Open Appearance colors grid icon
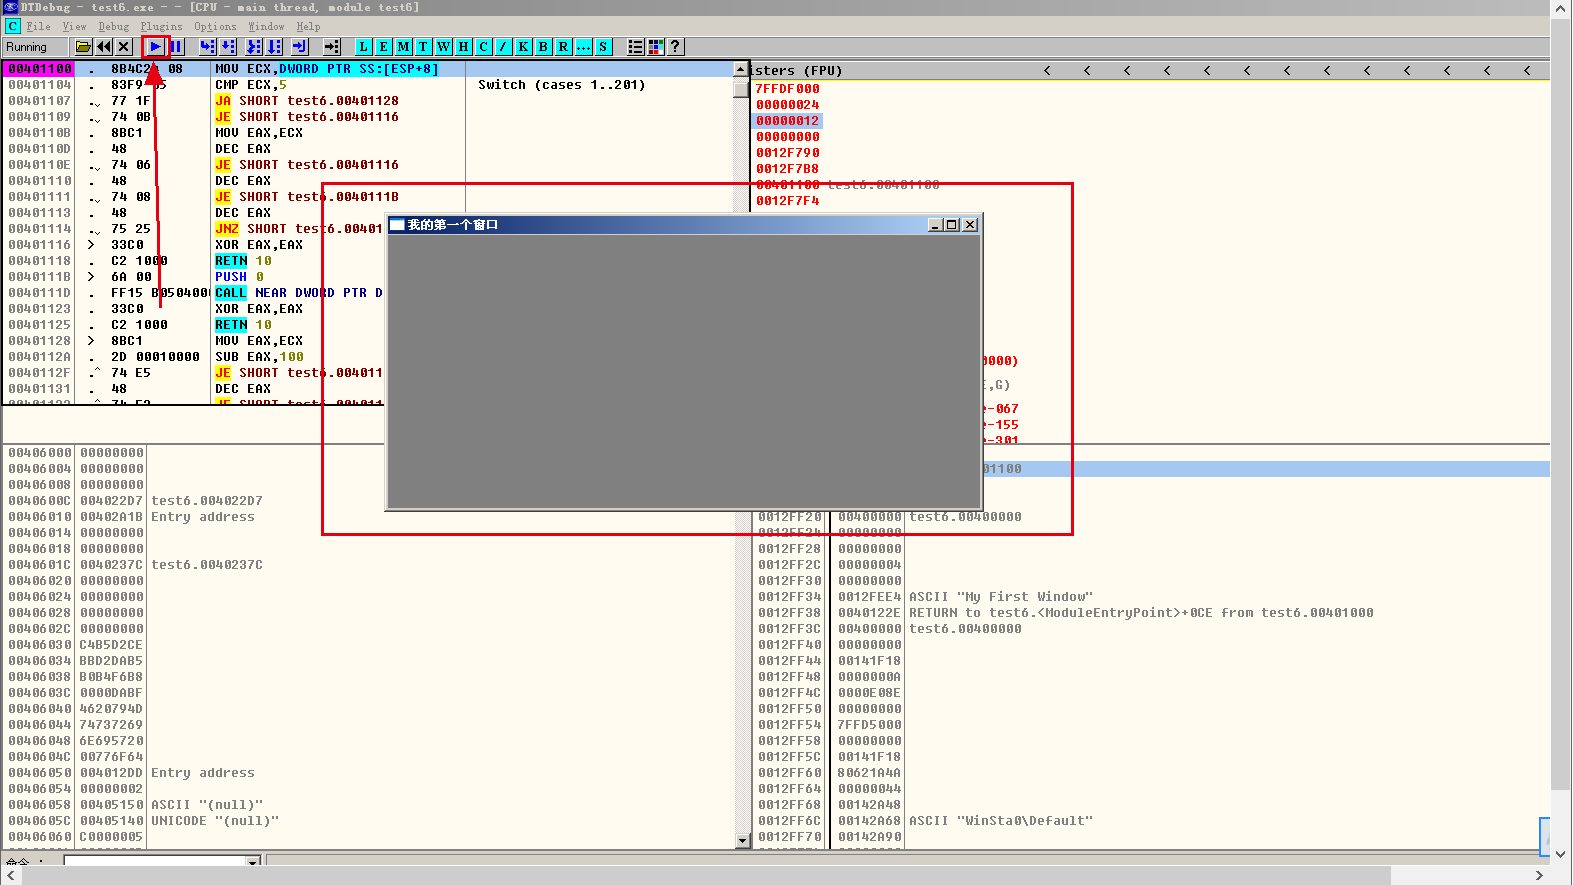Viewport: 1573px width, 885px height. (x=656, y=47)
